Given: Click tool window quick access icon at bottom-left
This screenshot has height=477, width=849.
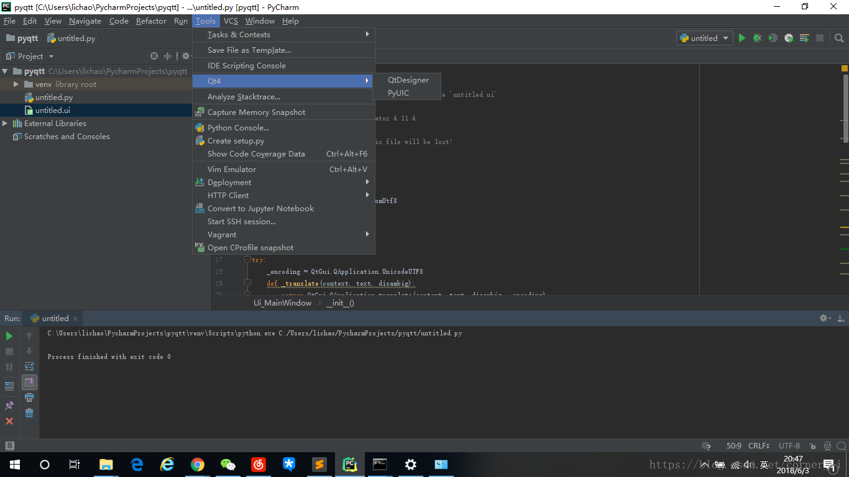Looking at the screenshot, I should point(9,446).
